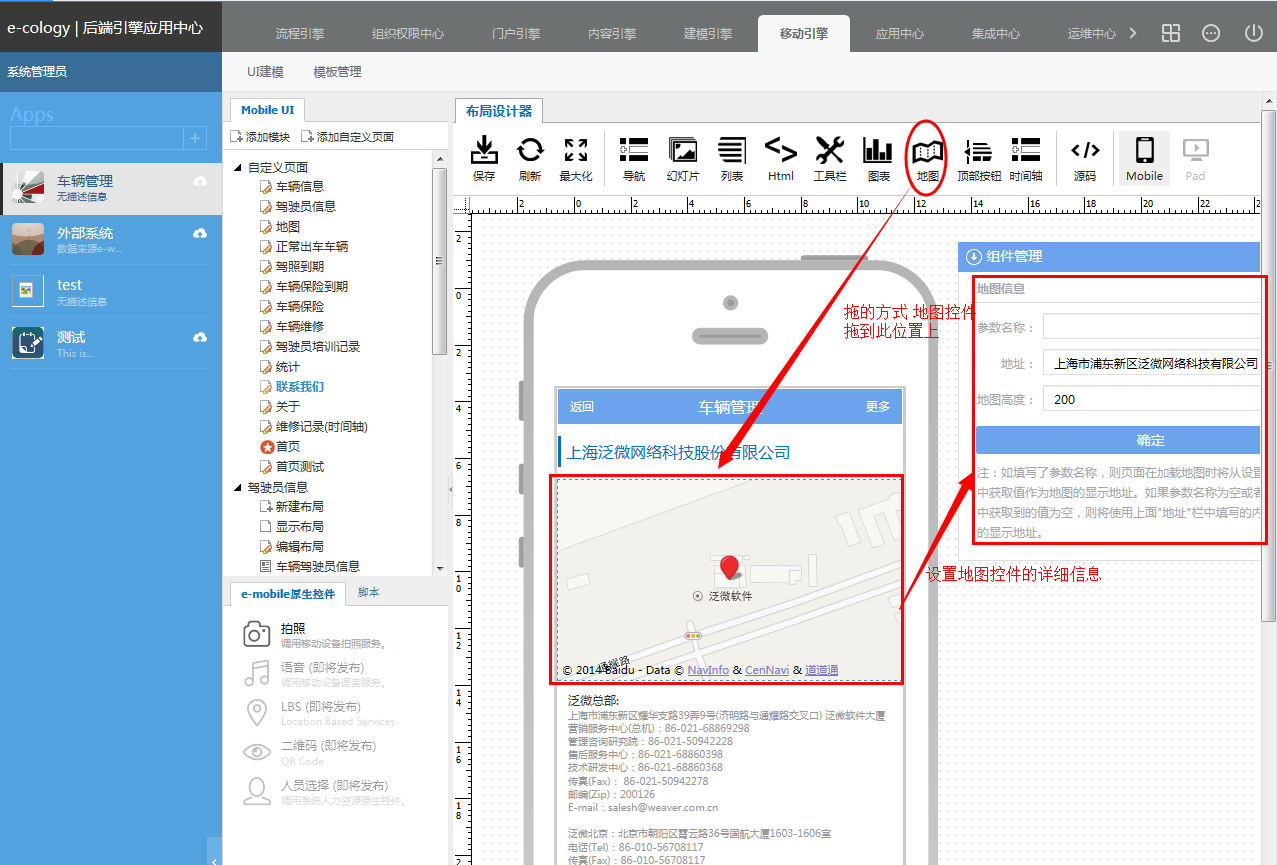
Task: Switch to the 脚本 tab
Action: coord(369,592)
